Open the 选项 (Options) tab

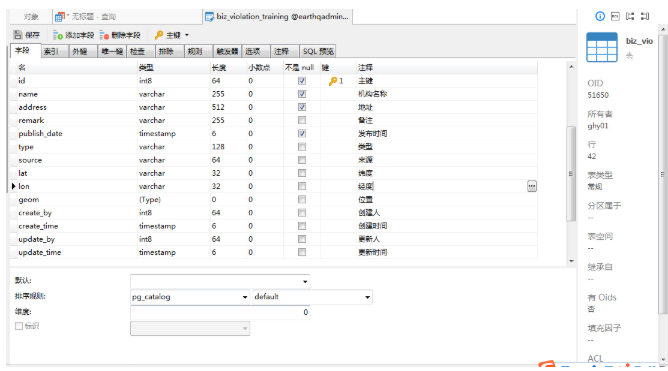pos(256,51)
